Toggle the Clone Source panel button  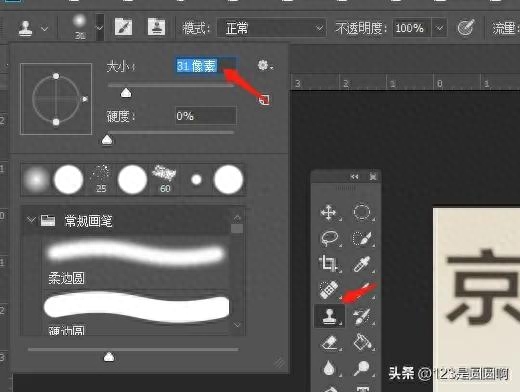pos(156,27)
